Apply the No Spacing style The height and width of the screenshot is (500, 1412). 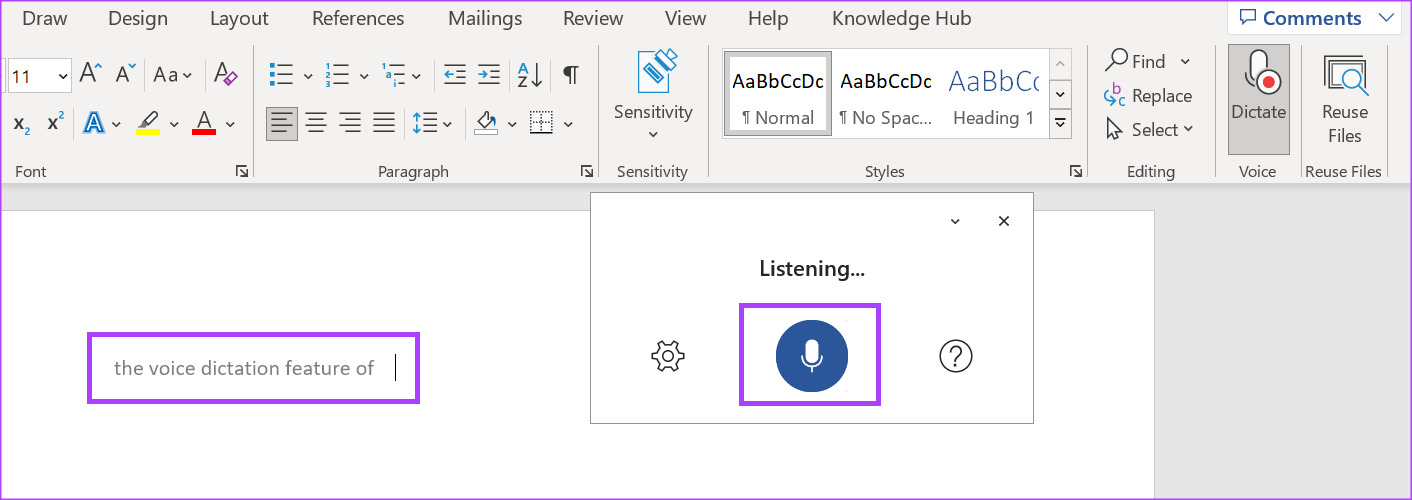[886, 94]
